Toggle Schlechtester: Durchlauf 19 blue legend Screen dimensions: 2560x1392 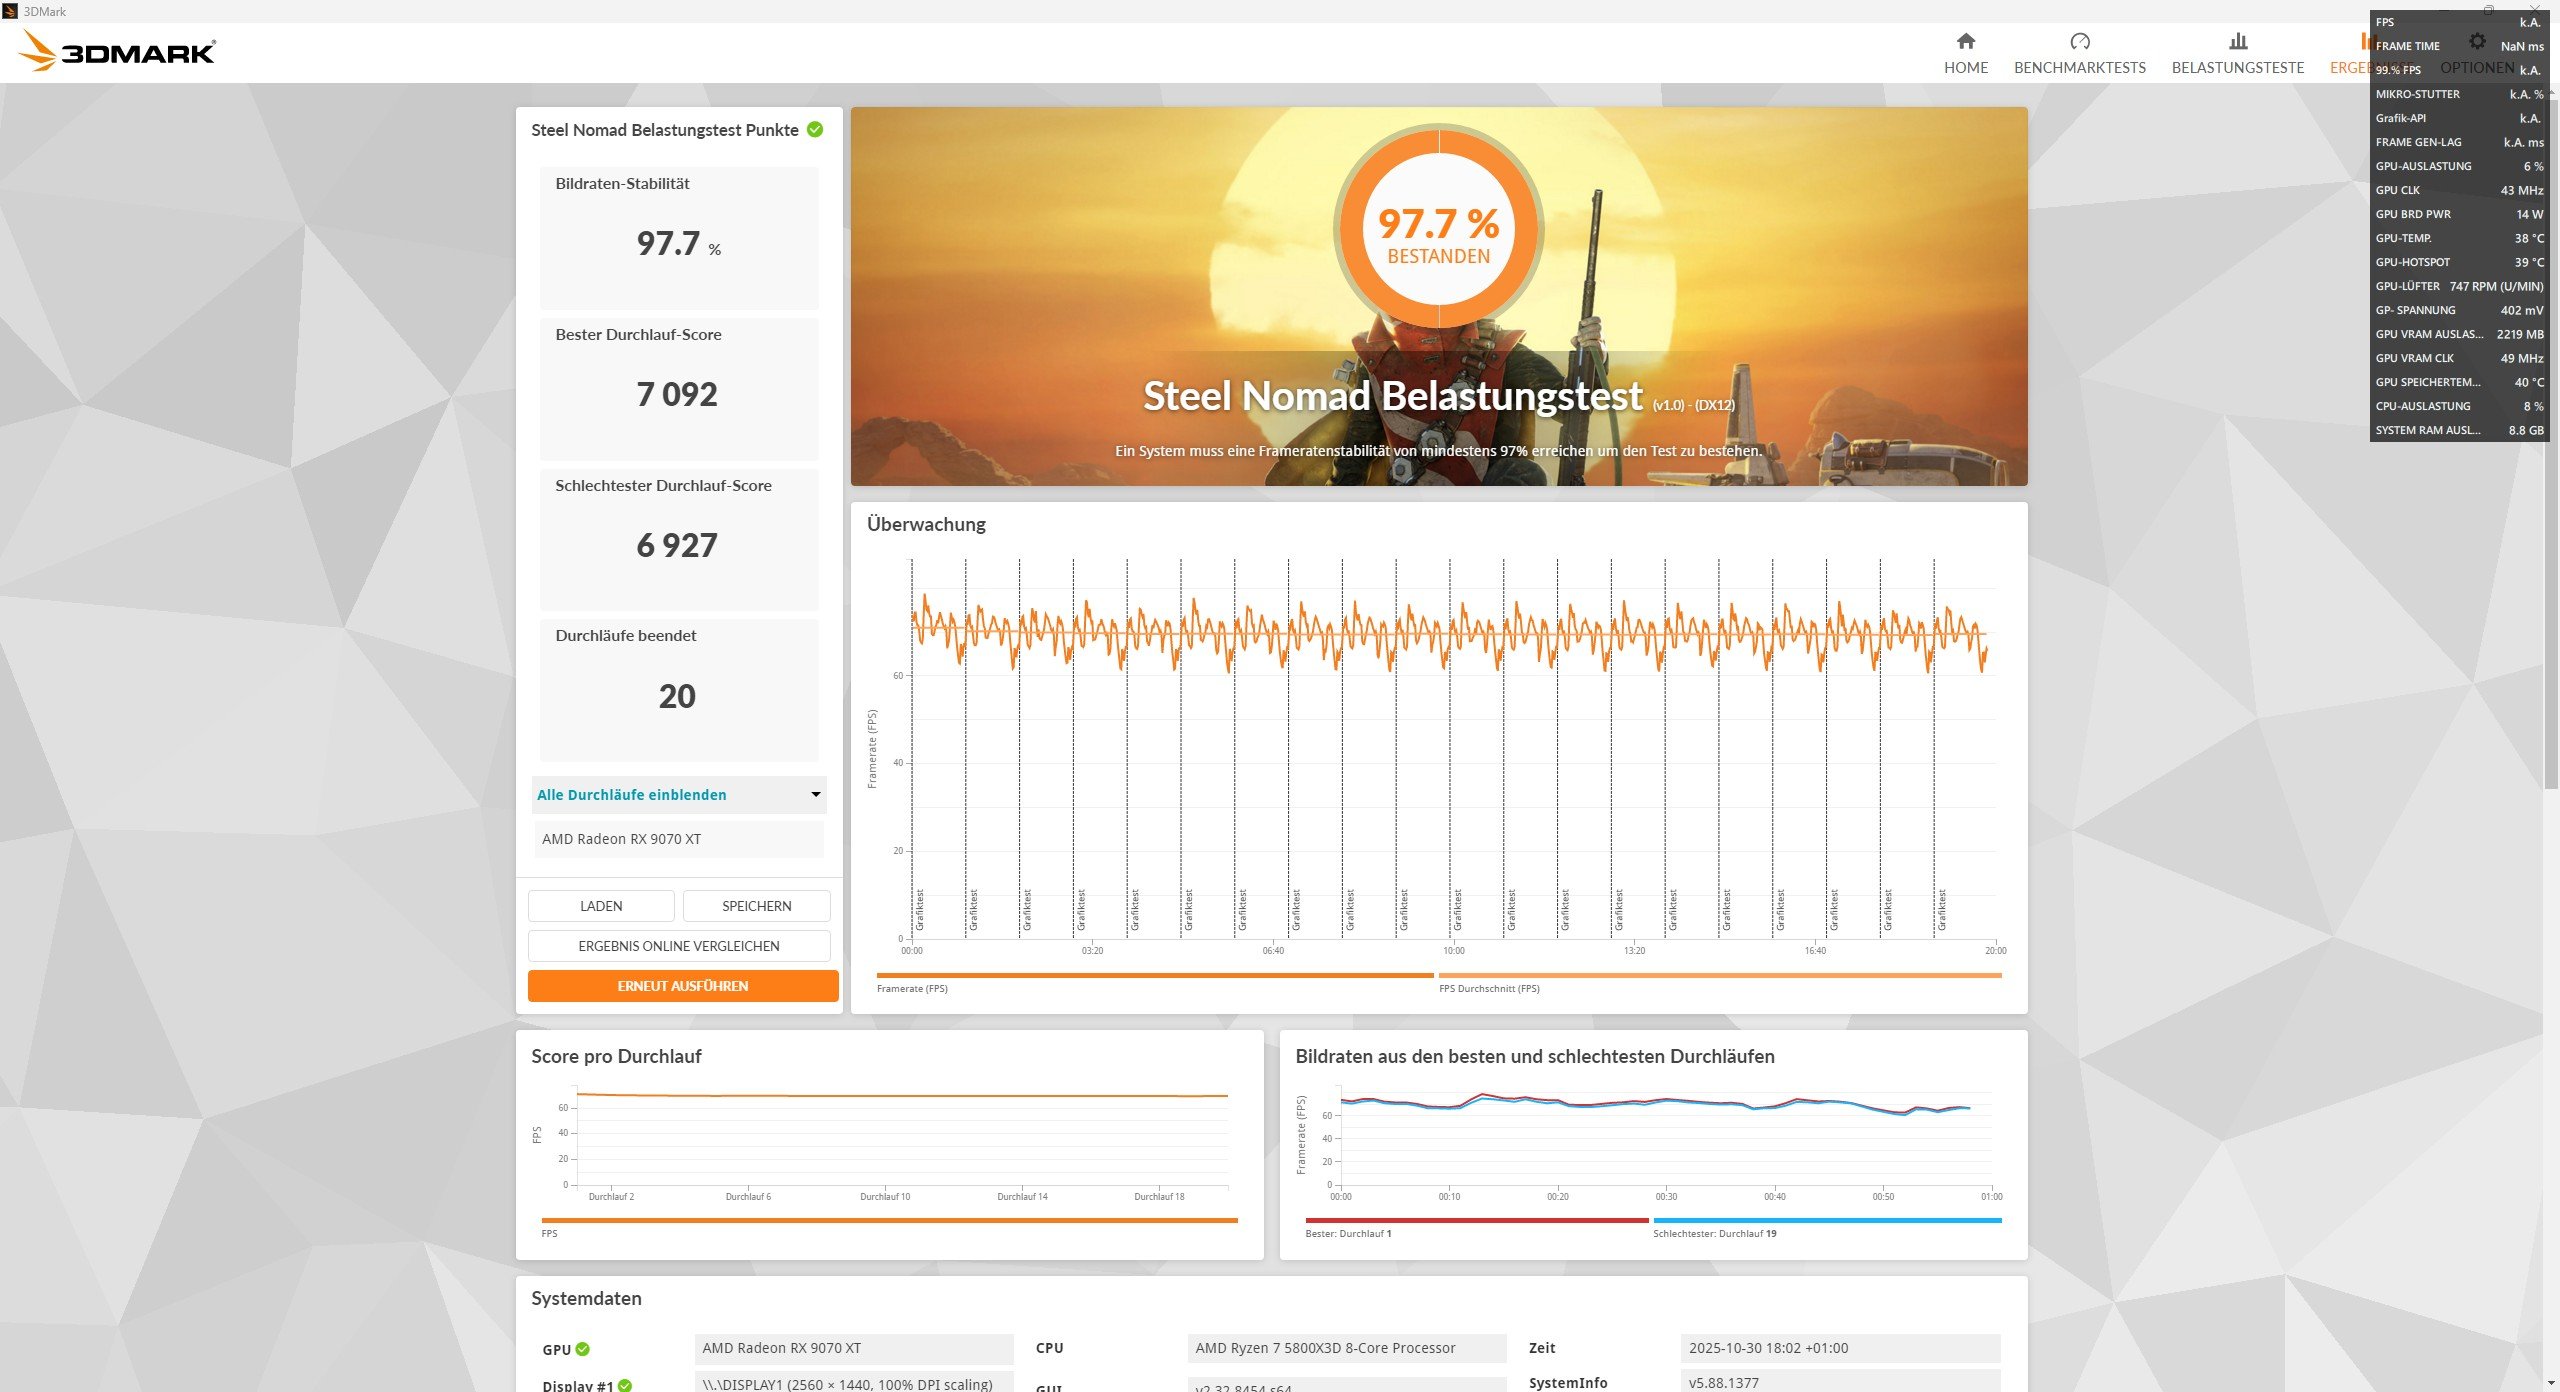1714,1233
